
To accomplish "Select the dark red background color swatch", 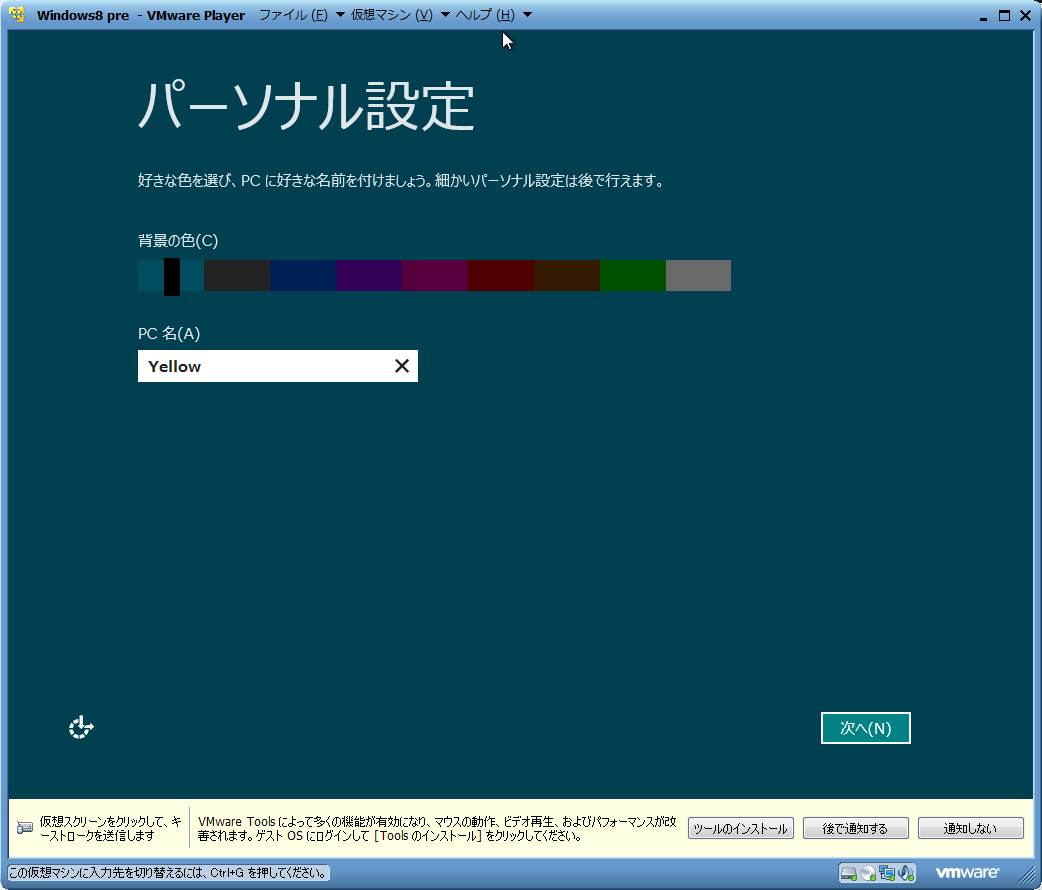I will (500, 275).
